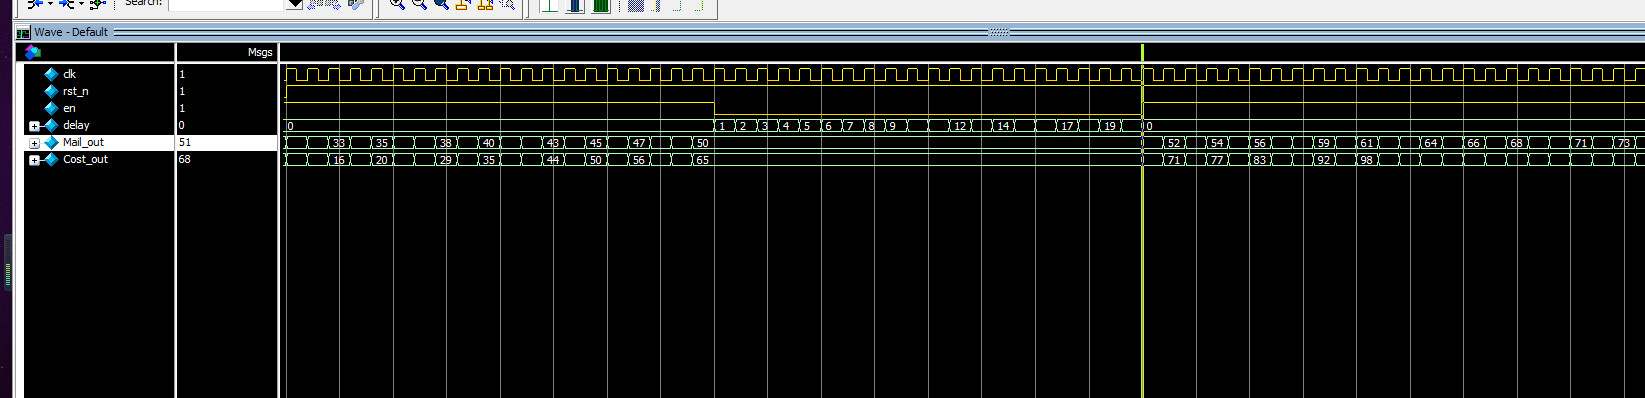Expand the Mail_out signal bus

point(34,143)
